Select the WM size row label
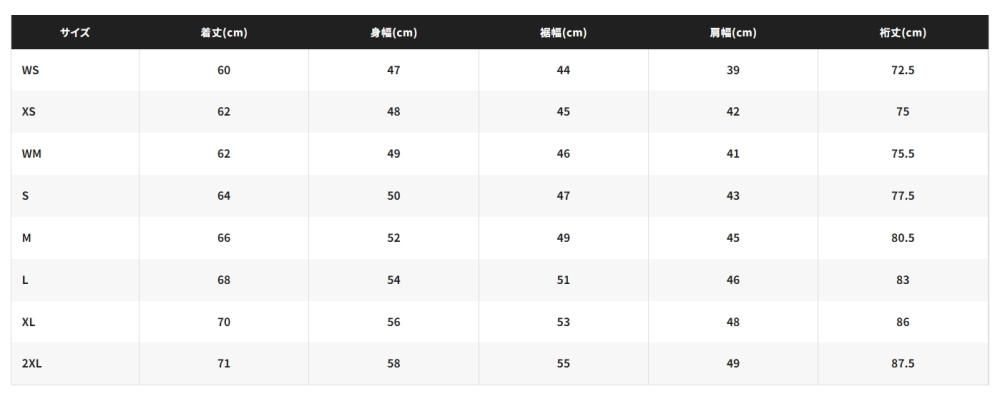This screenshot has height=396, width=1000. pyautogui.click(x=31, y=154)
